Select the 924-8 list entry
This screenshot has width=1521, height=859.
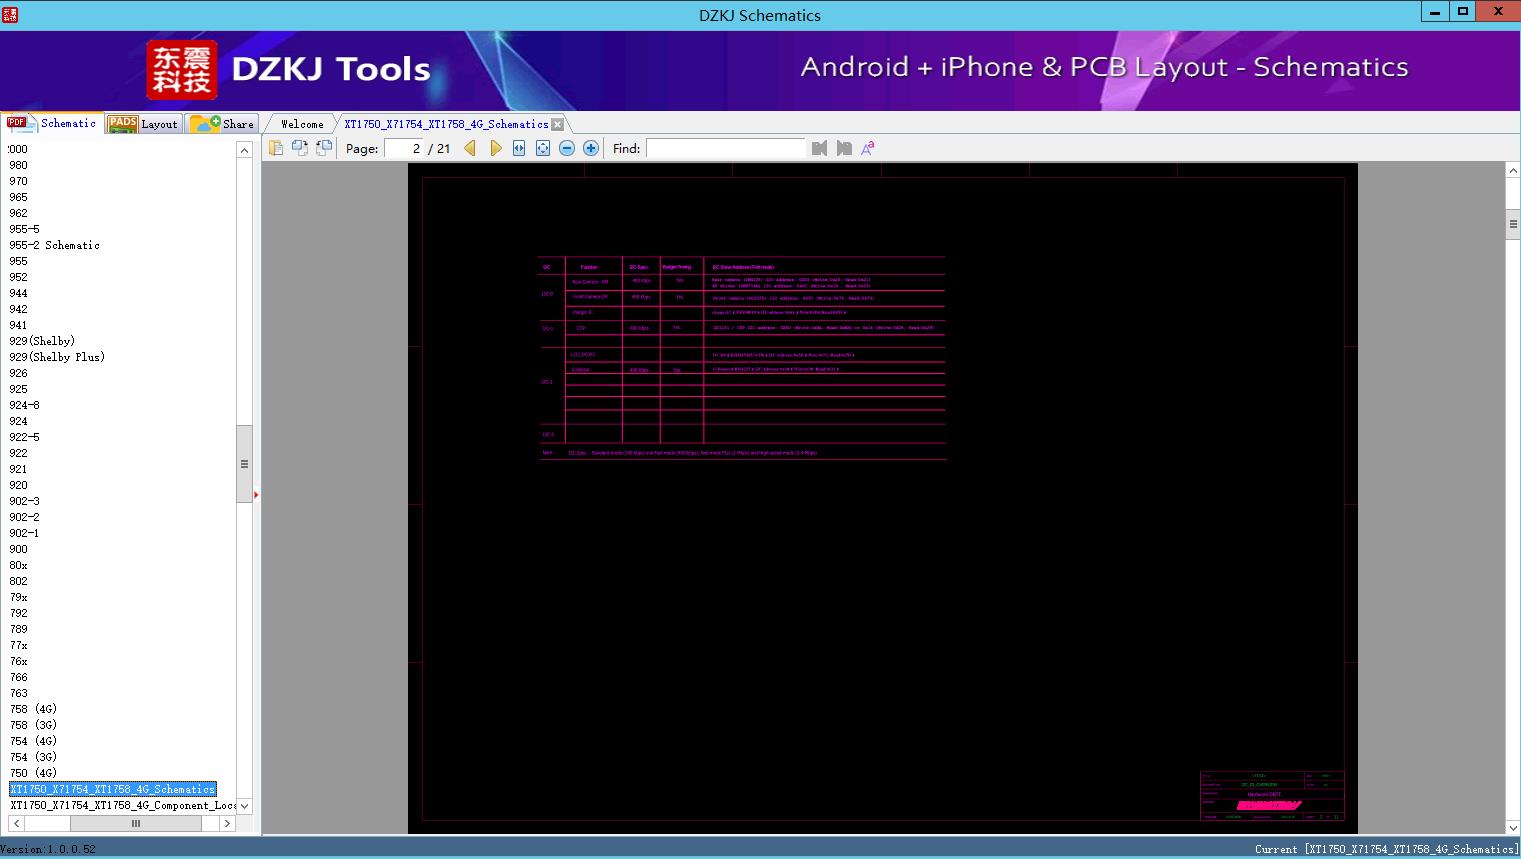pyautogui.click(x=25, y=405)
